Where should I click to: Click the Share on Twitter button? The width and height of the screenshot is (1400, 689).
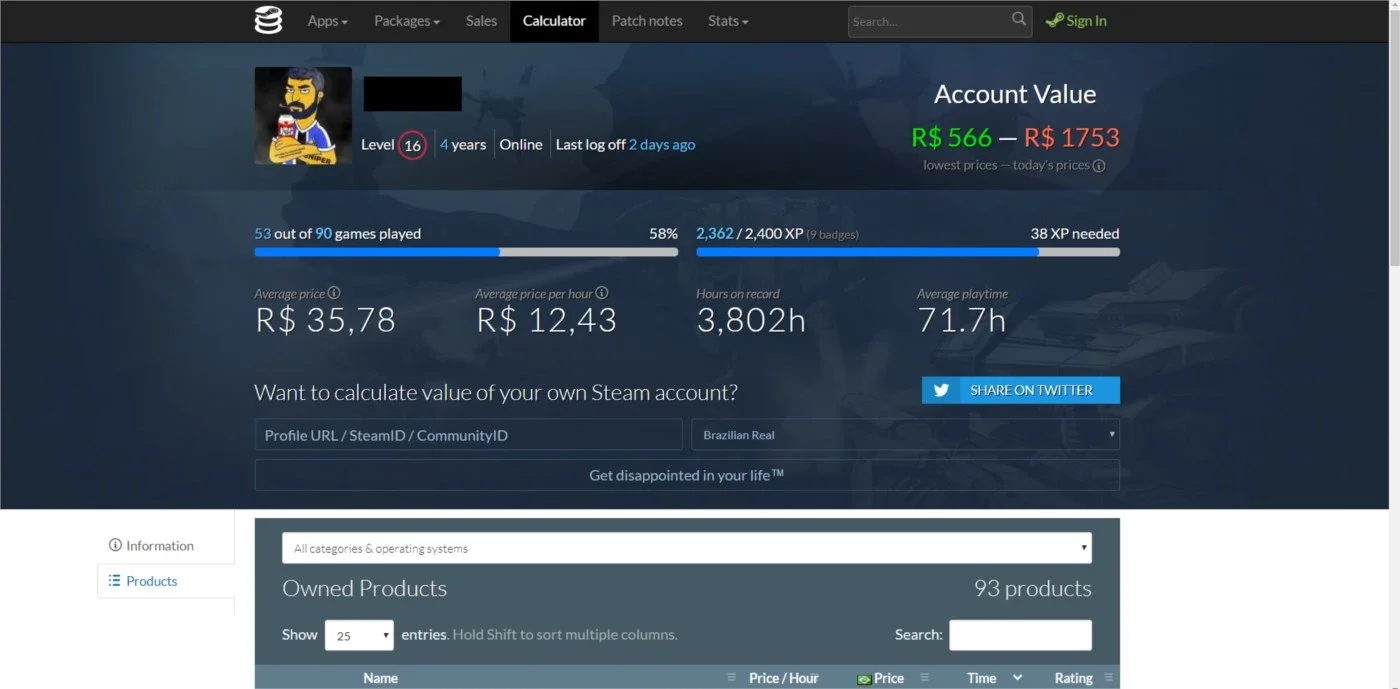(1021, 390)
